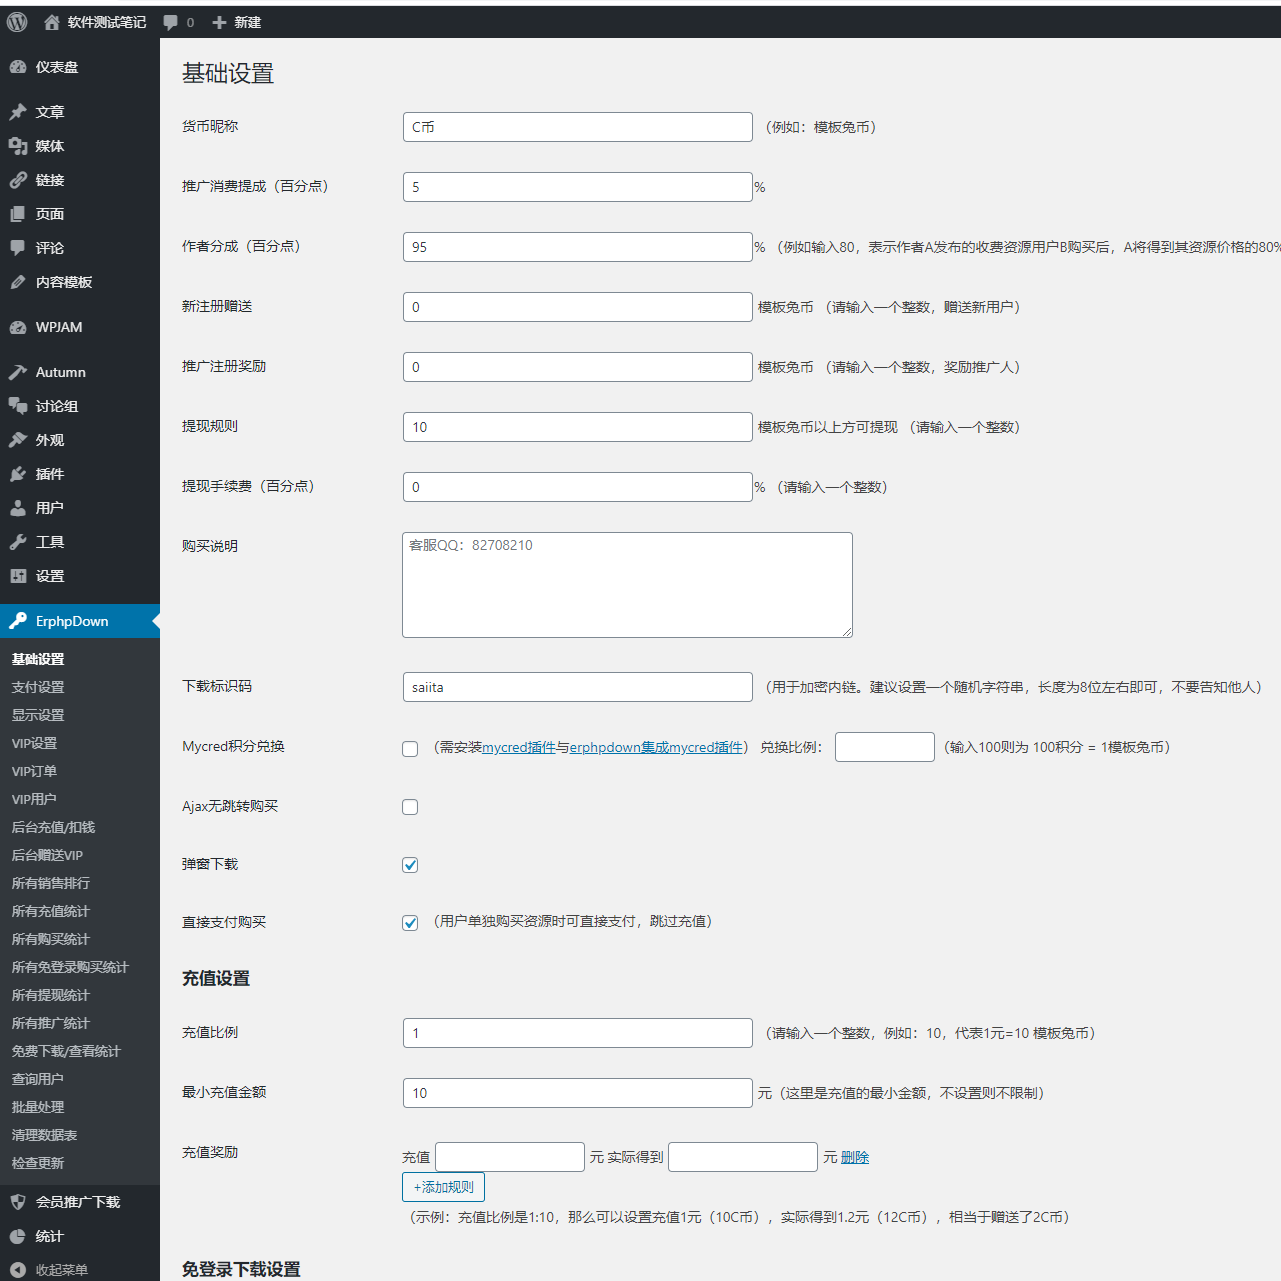Enable the Mycred积分兑换 checkbox

(x=410, y=749)
